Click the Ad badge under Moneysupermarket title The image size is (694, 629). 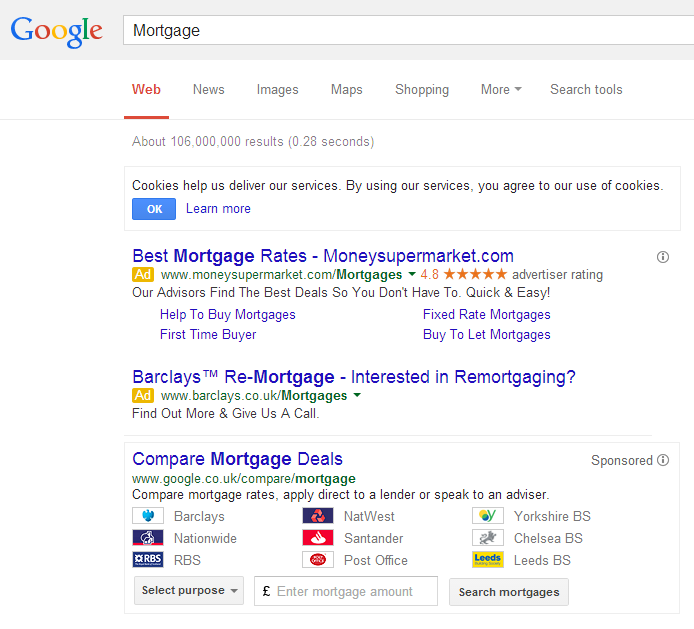tap(143, 274)
